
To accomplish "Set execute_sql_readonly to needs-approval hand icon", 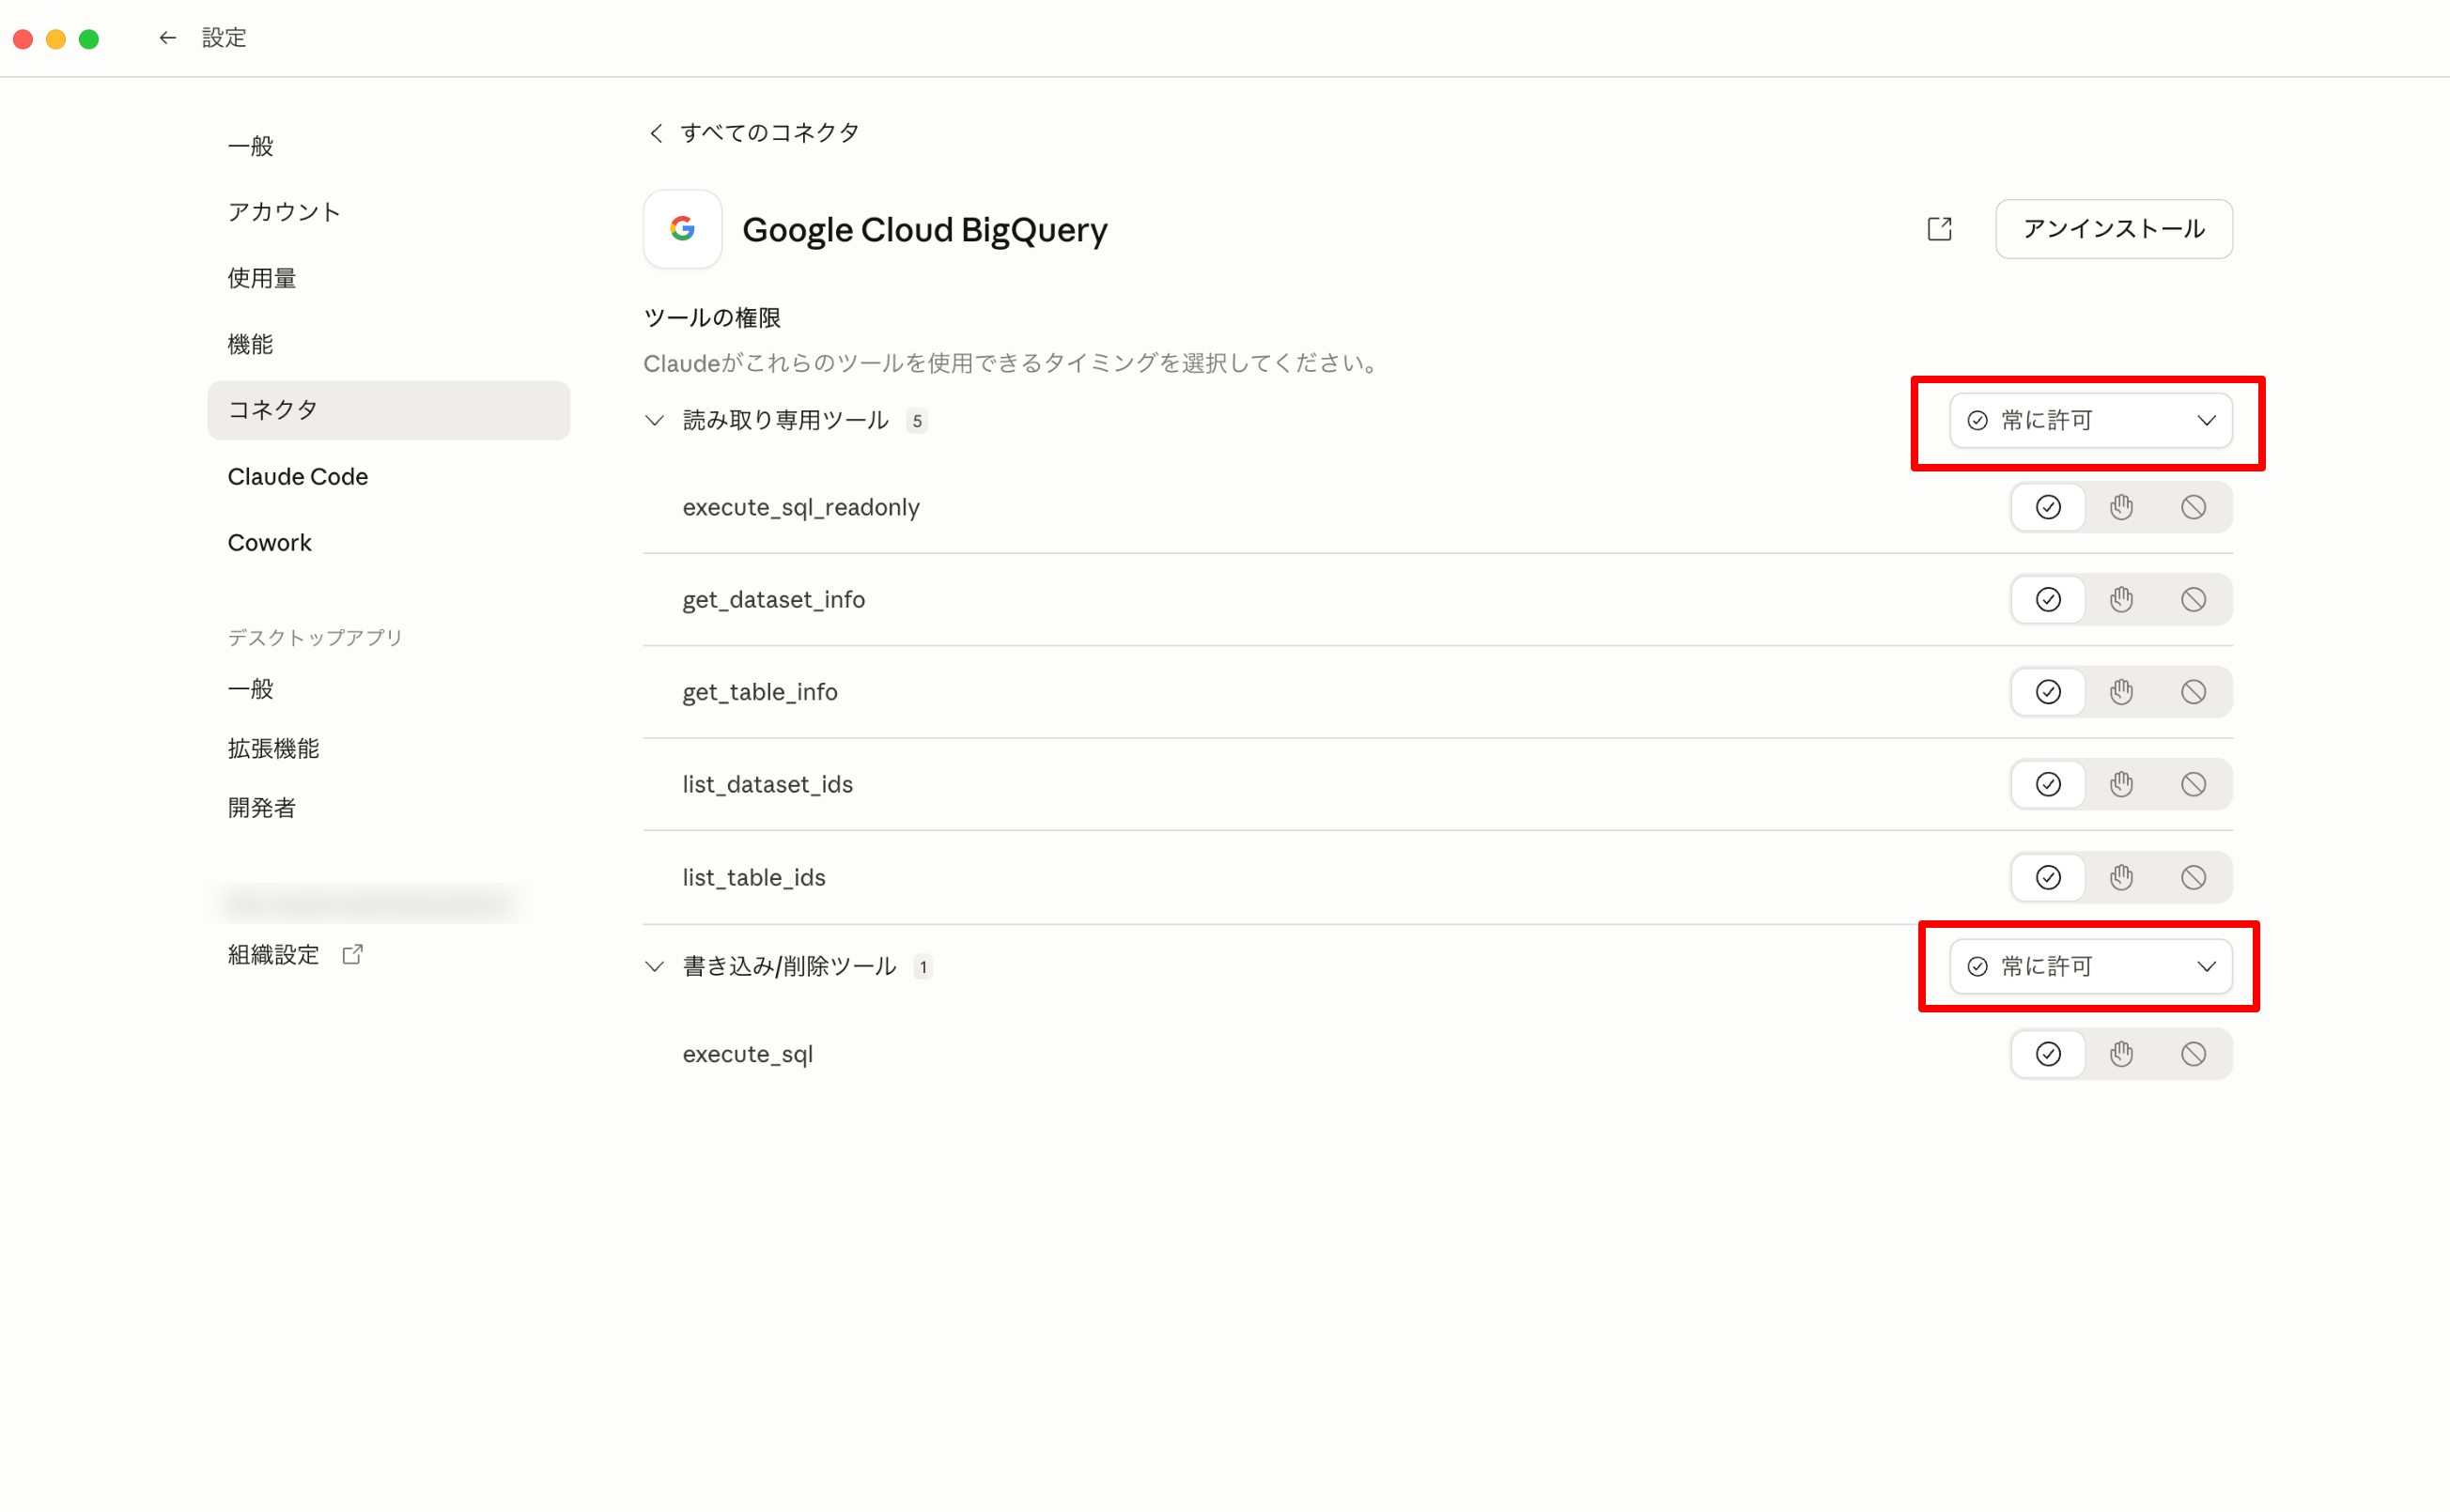I will pos(2120,507).
